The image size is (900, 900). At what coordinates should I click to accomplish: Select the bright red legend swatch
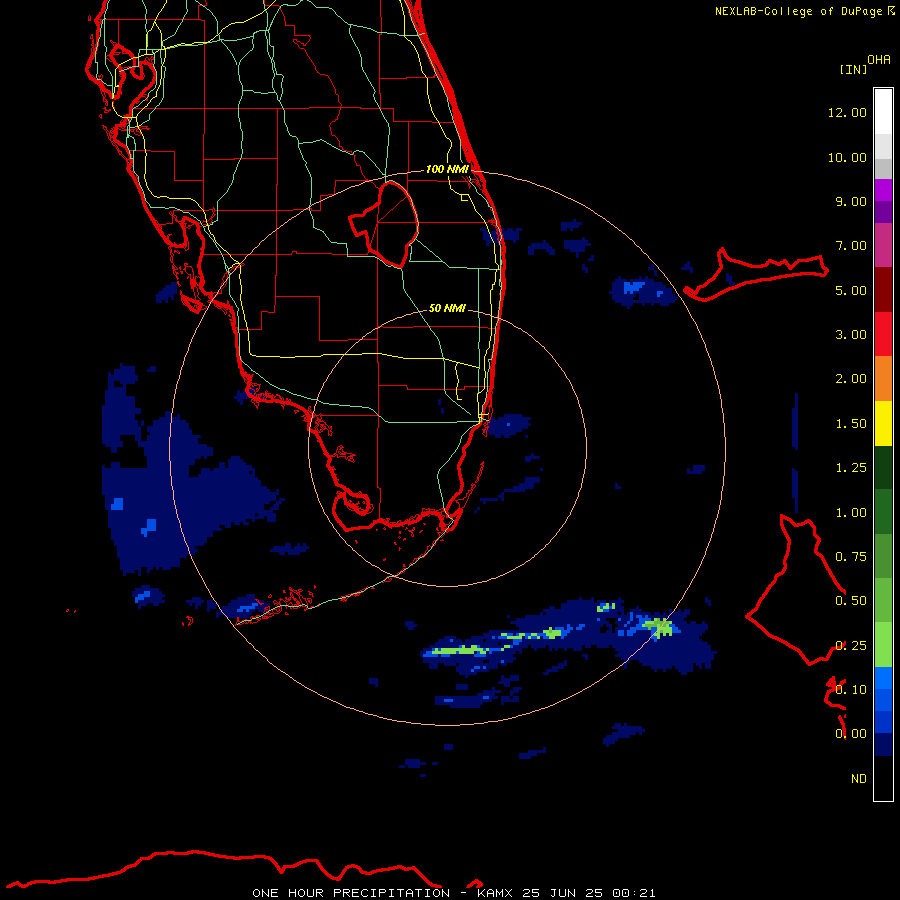tap(883, 334)
